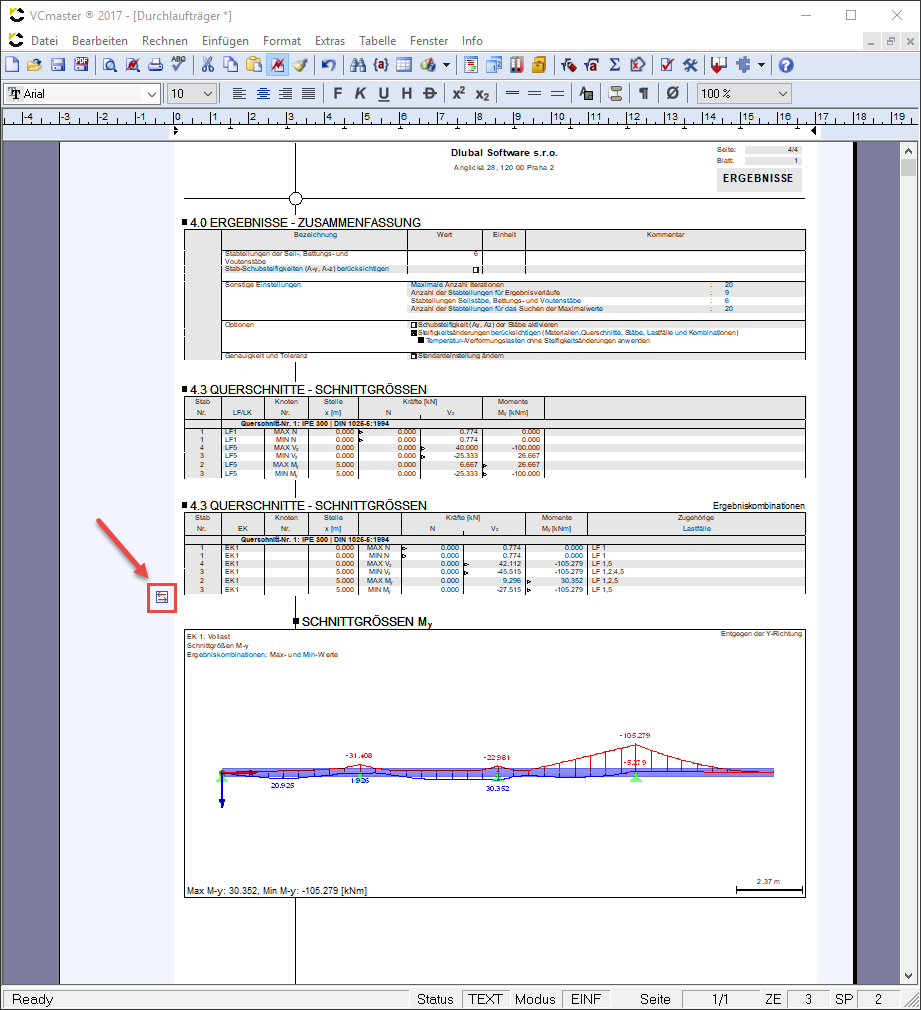The height and width of the screenshot is (1010, 921).
Task: Open VCmaster help with the question mark icon
Action: [x=786, y=63]
